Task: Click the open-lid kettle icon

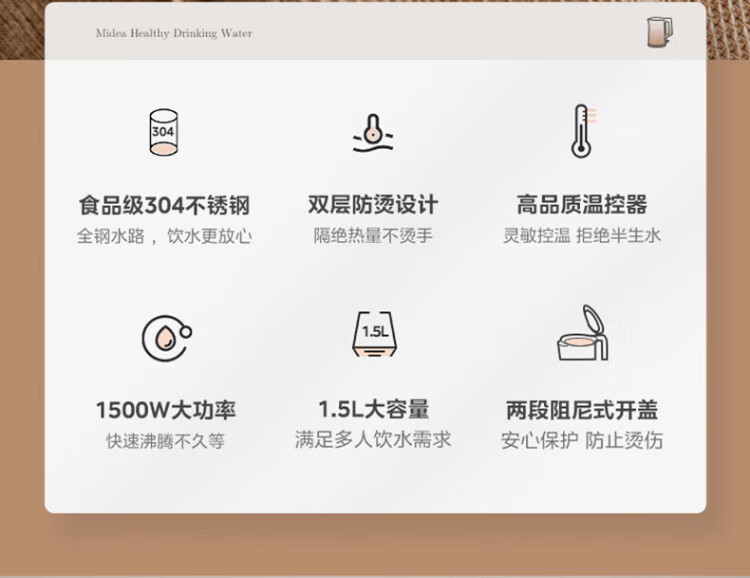Action: click(583, 333)
